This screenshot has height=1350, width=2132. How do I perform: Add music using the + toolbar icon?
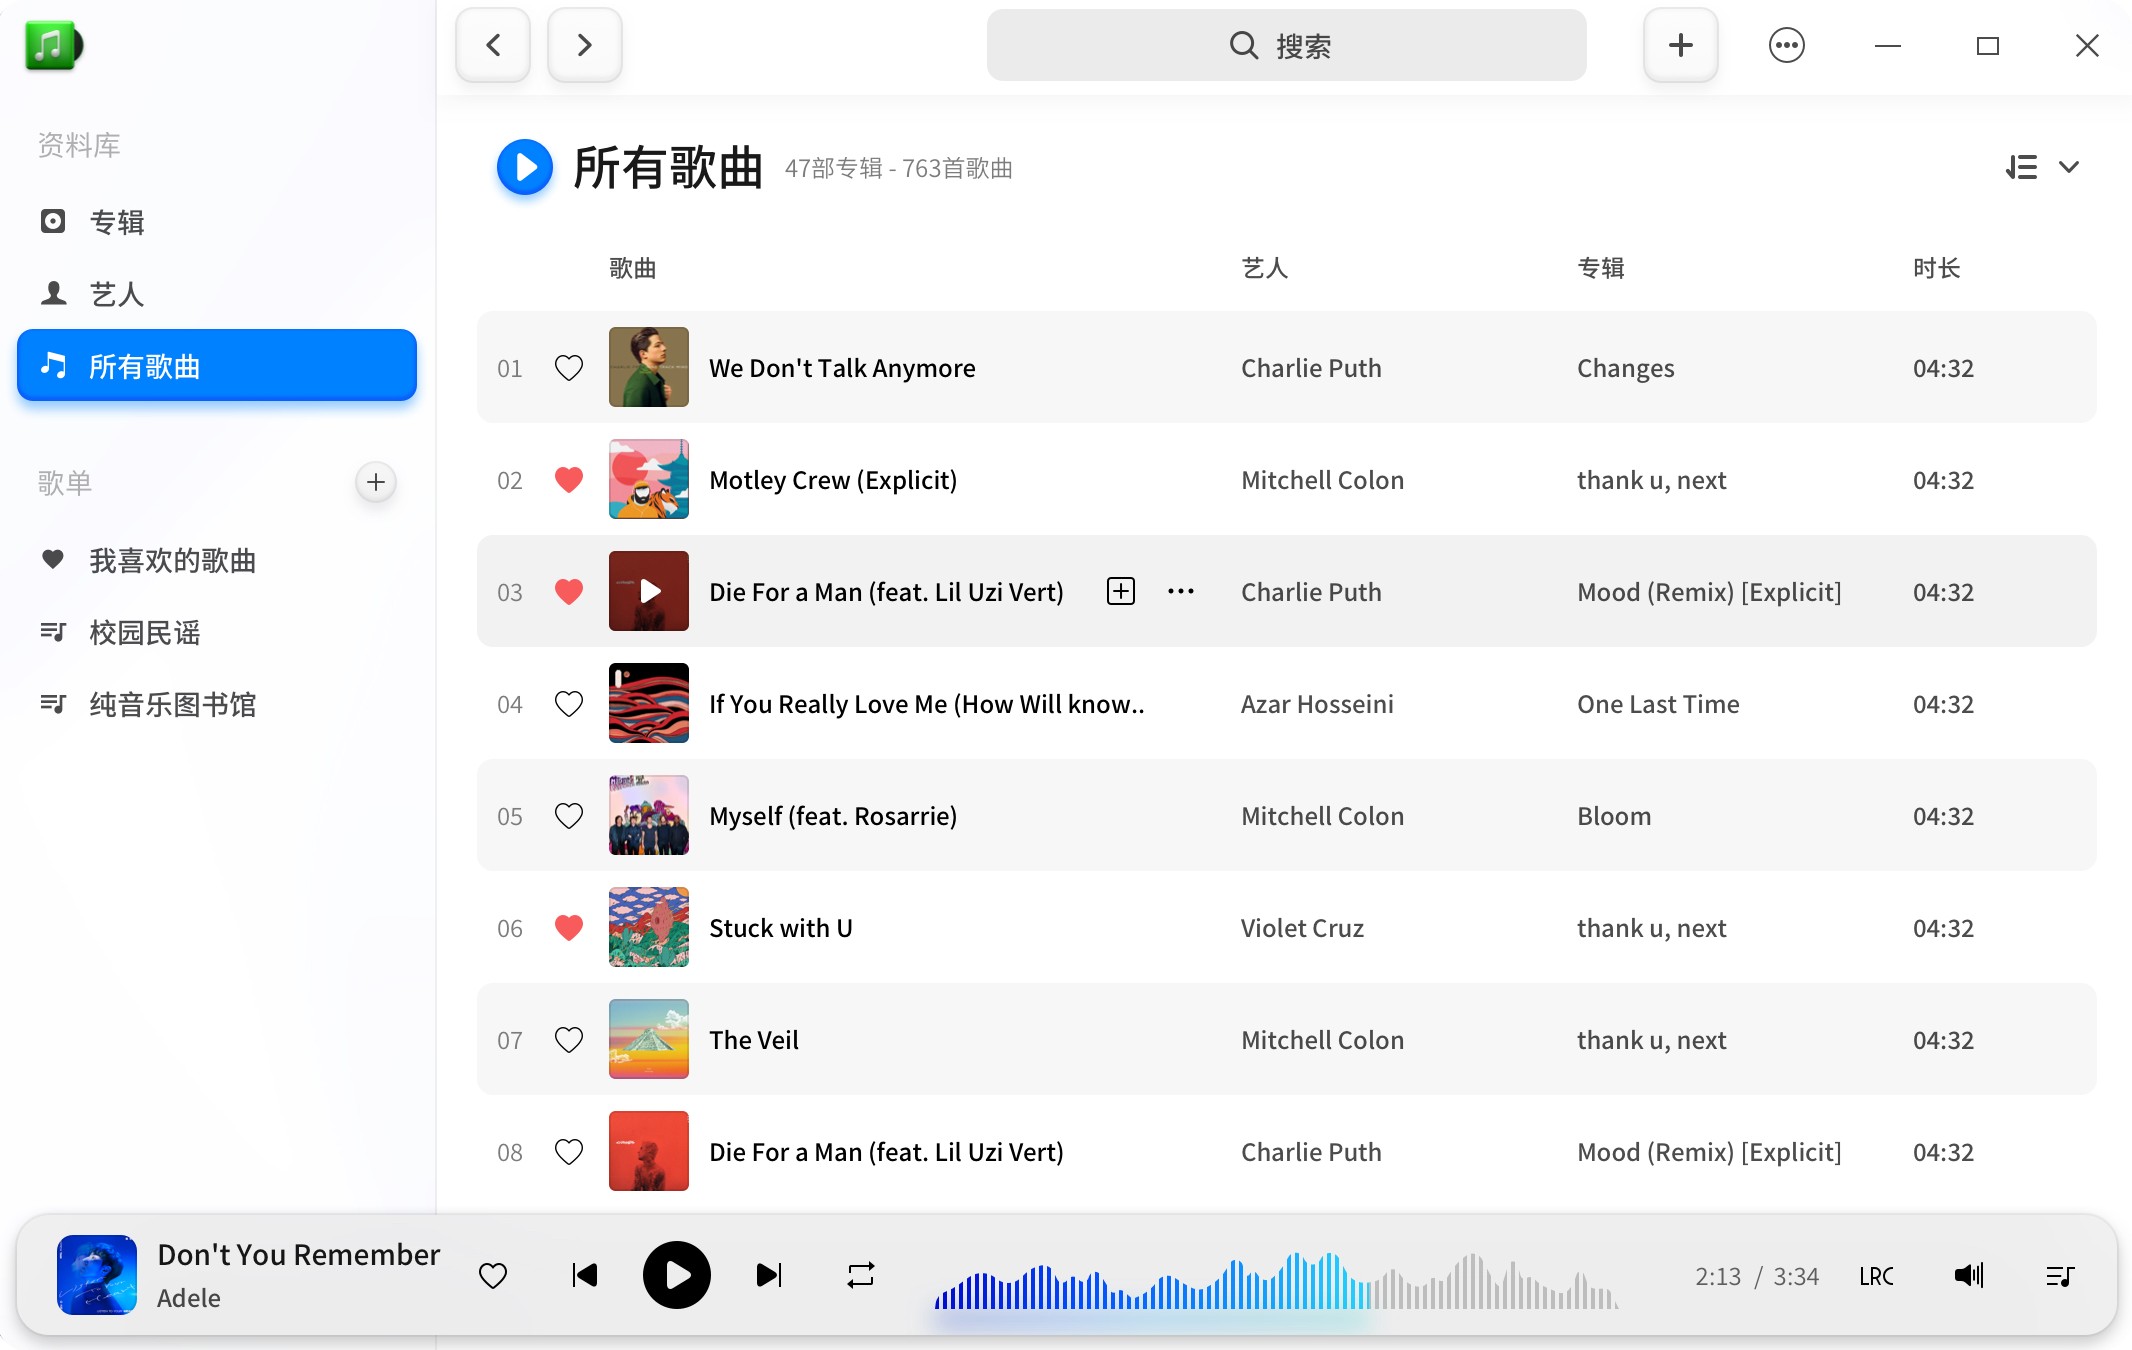point(1680,45)
